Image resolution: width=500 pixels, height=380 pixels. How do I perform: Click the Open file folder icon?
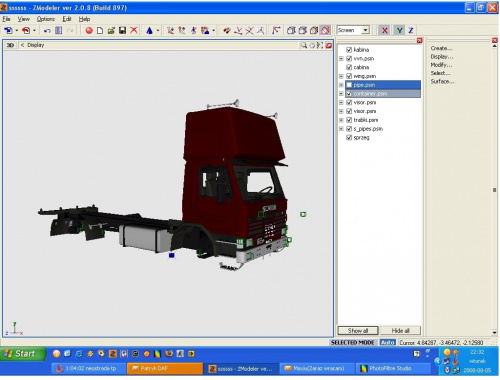111,31
